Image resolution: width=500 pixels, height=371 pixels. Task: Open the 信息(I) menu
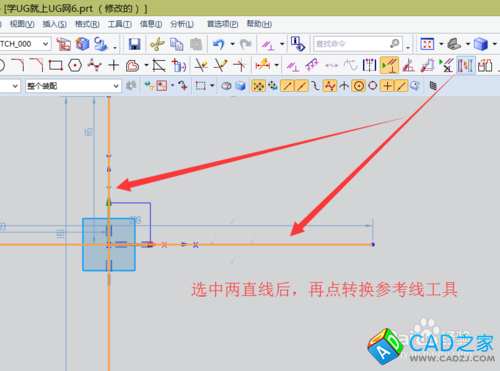(151, 24)
